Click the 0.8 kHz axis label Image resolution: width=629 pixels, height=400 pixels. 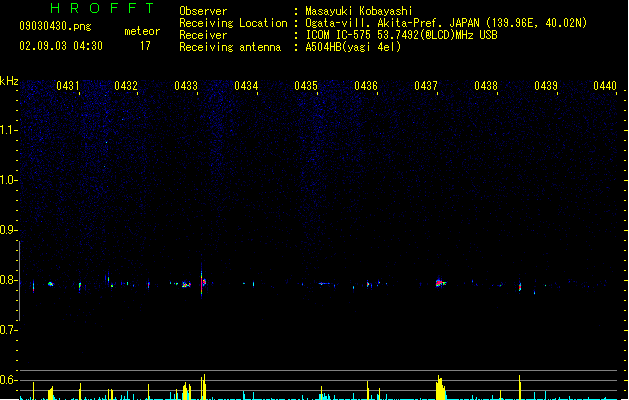[8, 280]
